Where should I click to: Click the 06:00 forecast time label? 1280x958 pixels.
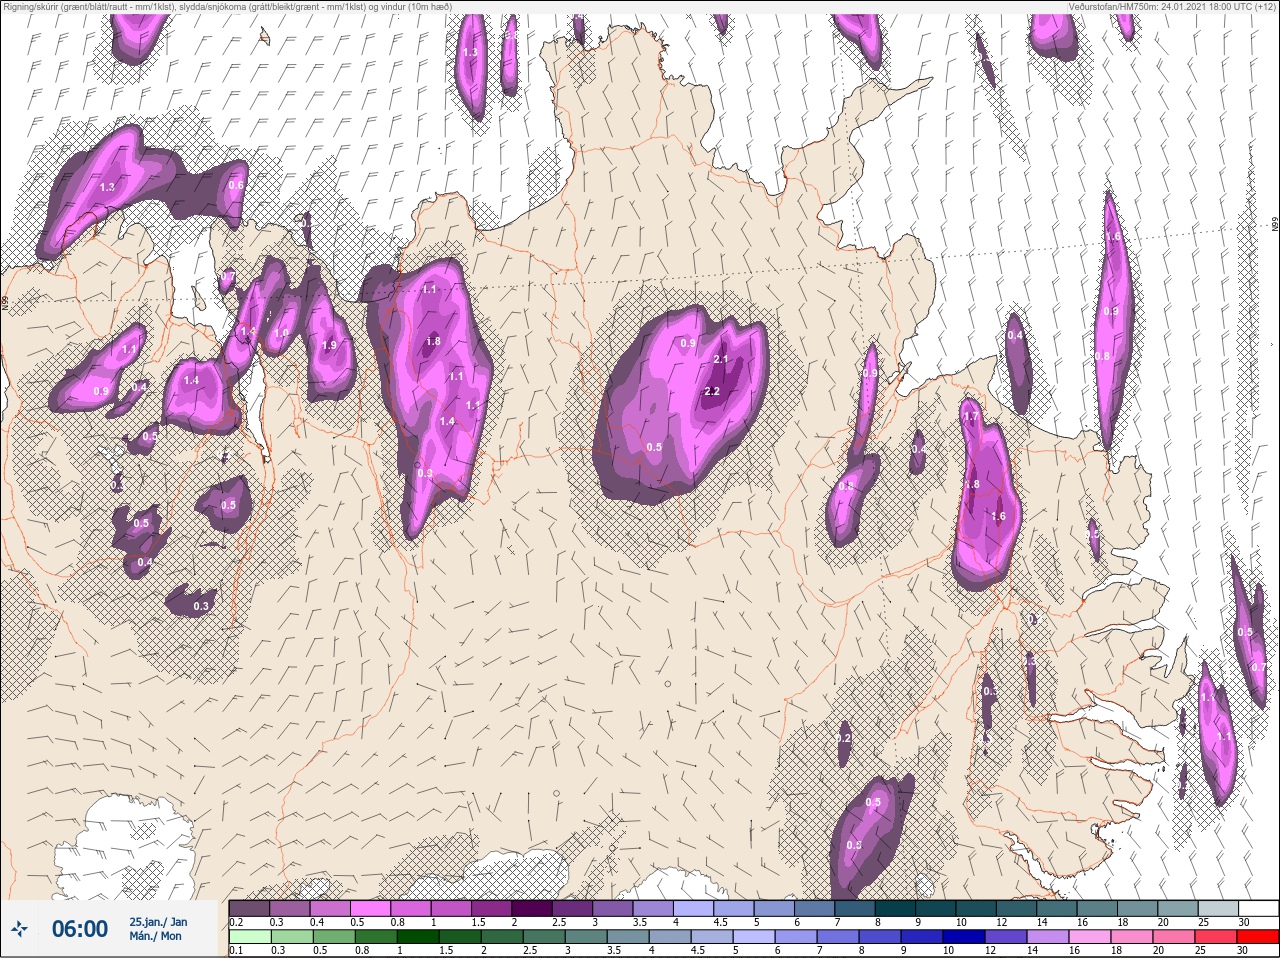80,929
